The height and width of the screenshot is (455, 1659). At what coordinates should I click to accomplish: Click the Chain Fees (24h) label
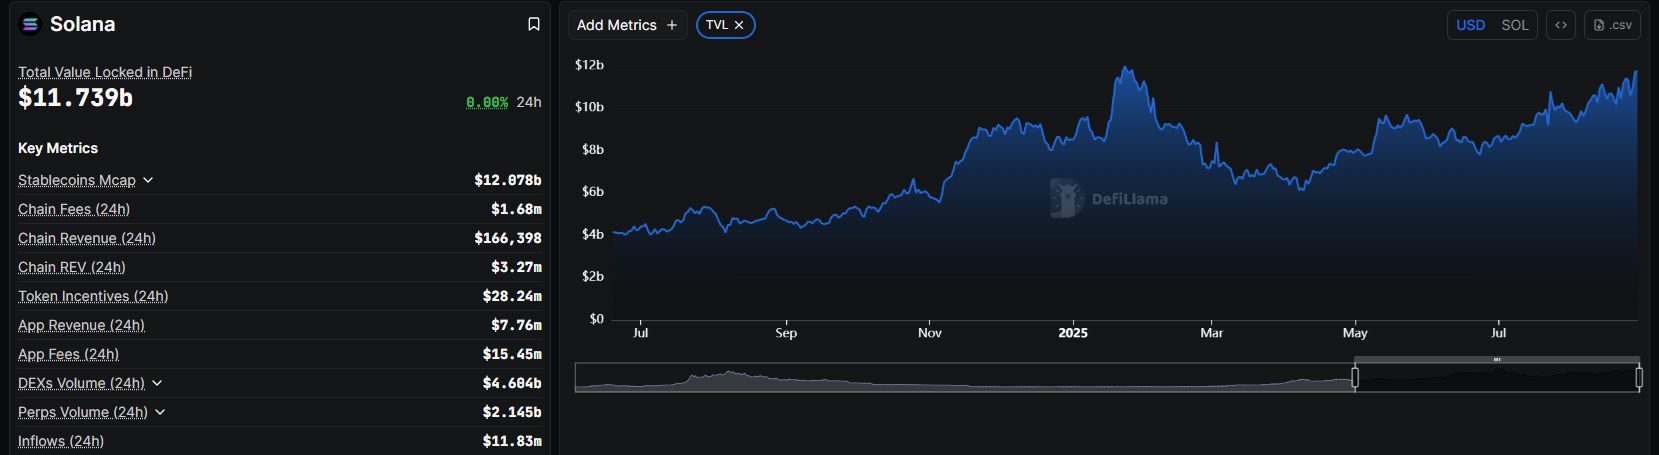[x=74, y=209]
